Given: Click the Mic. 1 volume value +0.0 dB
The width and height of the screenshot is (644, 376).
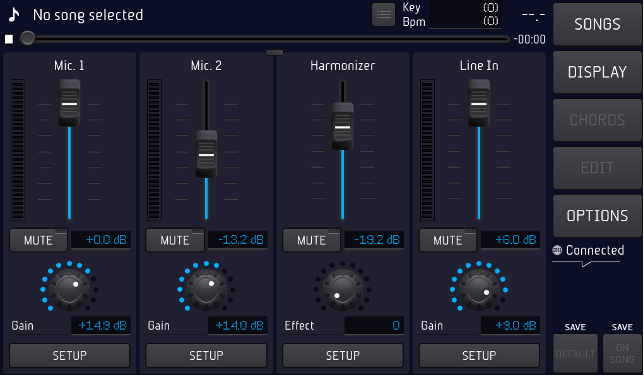Looking at the screenshot, I should coord(101,240).
